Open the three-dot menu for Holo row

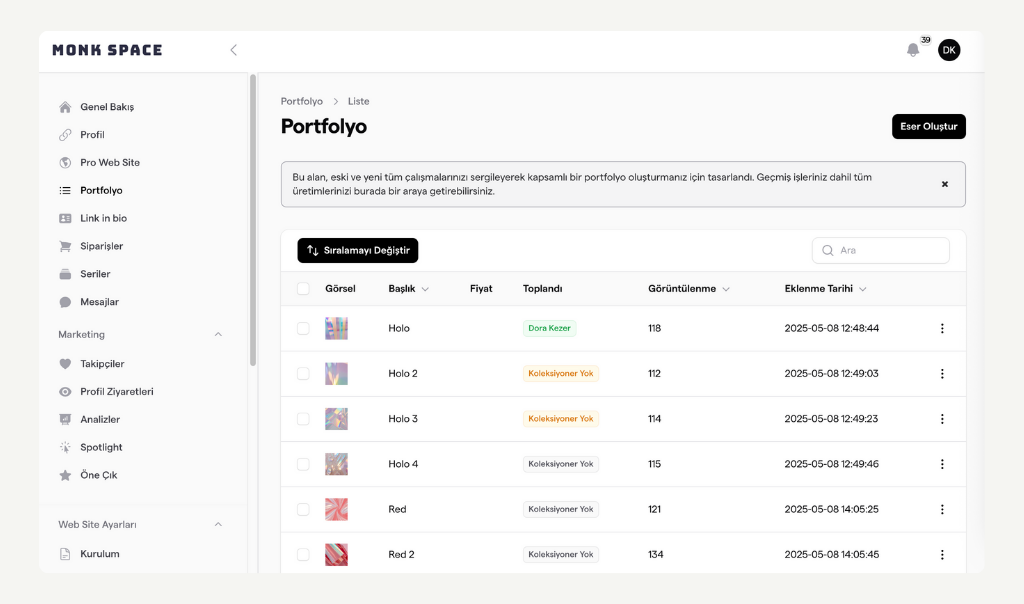[x=941, y=328]
